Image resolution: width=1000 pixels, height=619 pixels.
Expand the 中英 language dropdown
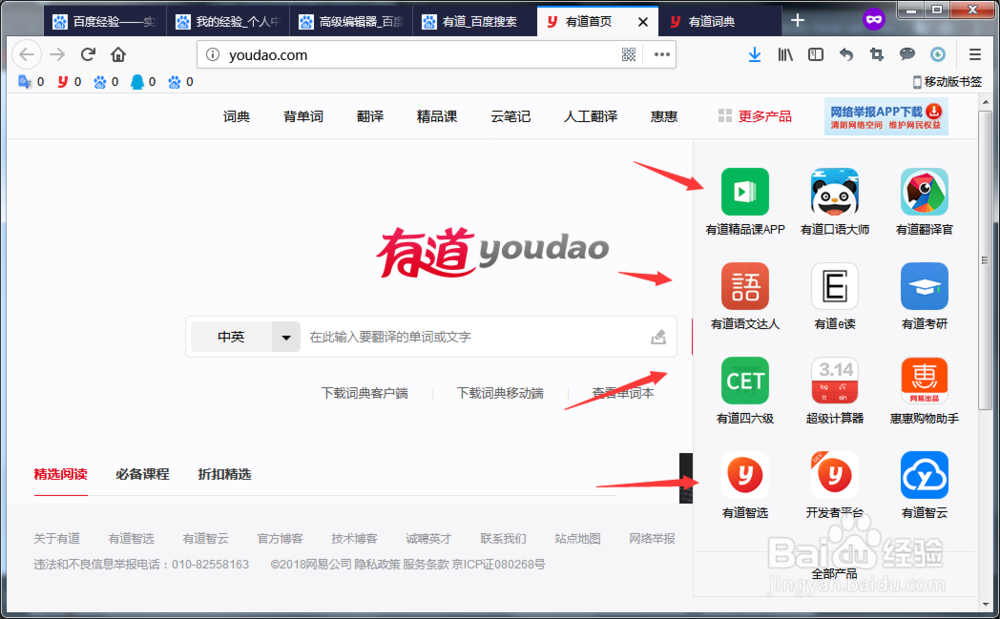coord(286,337)
